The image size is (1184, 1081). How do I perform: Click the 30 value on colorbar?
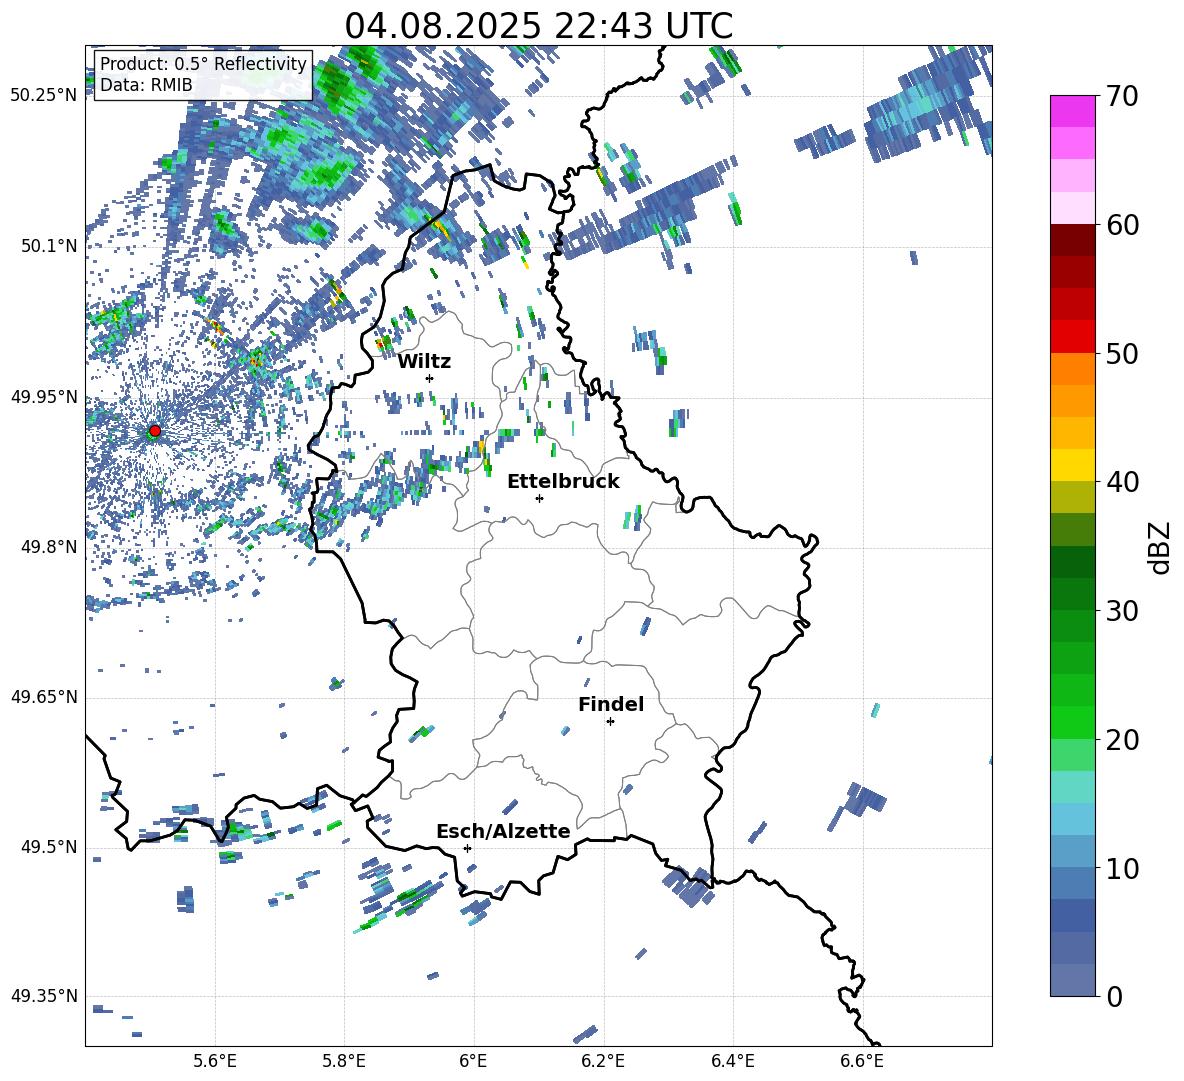pyautogui.click(x=1122, y=611)
